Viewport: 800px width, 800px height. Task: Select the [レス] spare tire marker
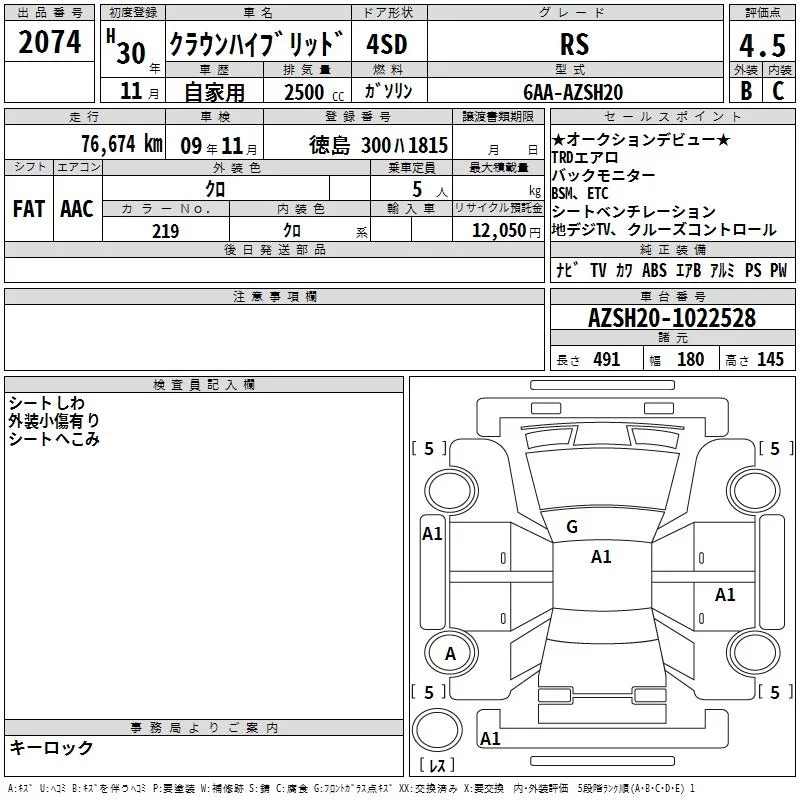[x=437, y=764]
